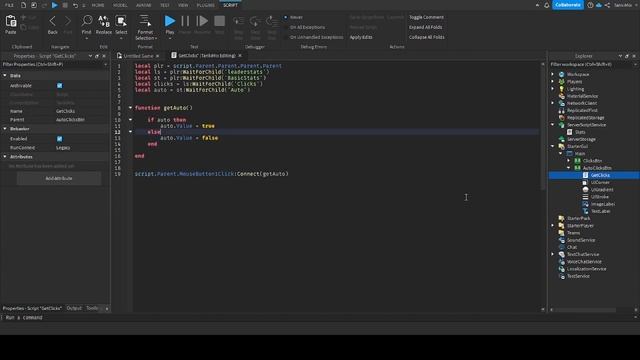Collapse the Attributes properties section
Image resolution: width=640 pixels, height=360 pixels.
click(5, 157)
